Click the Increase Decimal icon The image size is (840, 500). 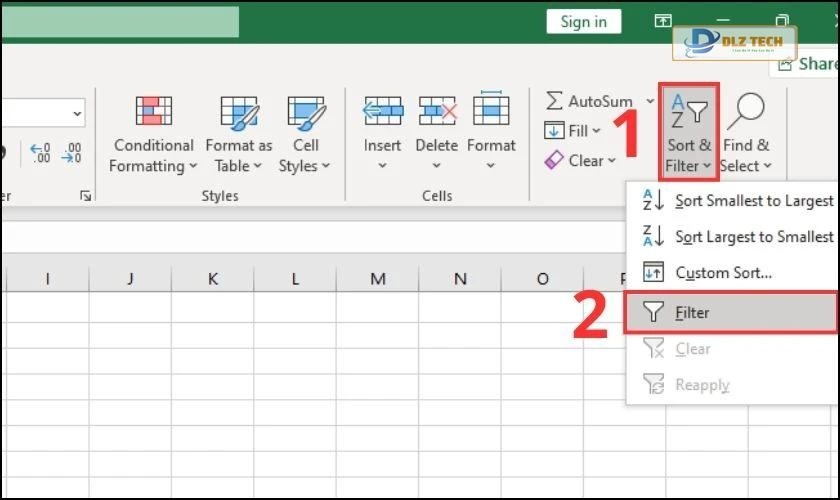[41, 153]
